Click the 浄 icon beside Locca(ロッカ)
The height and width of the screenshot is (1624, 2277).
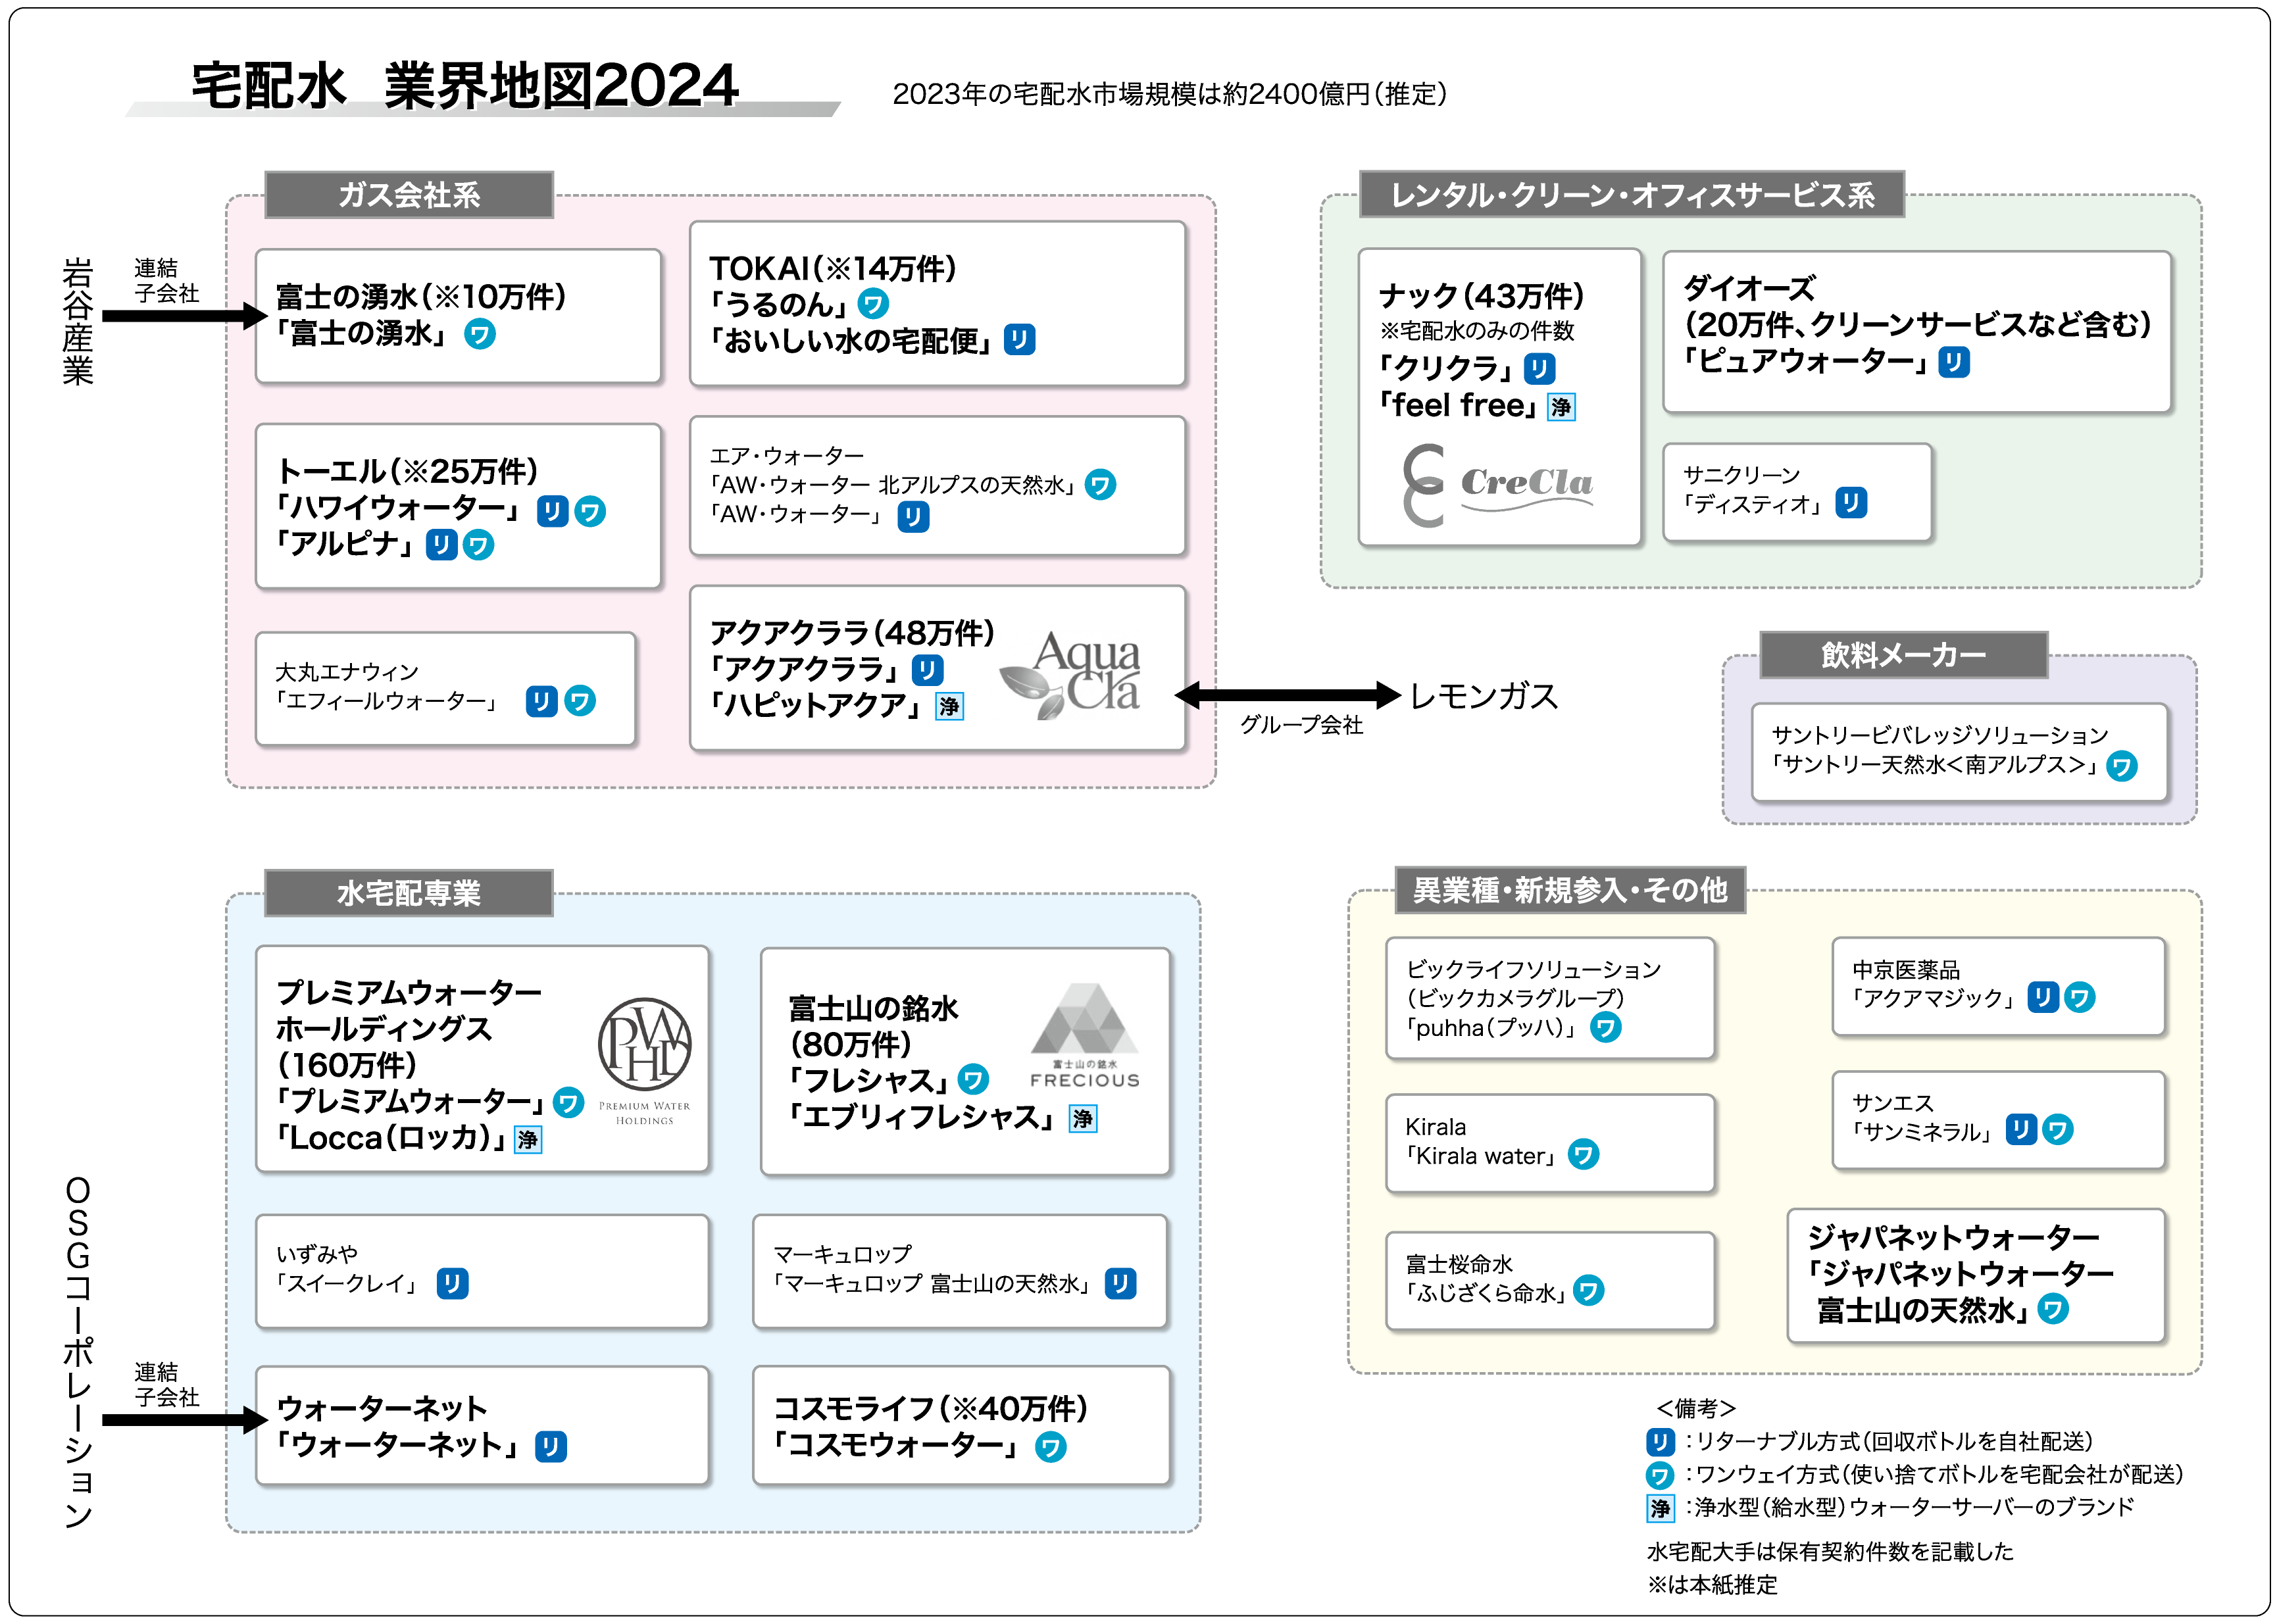pyautogui.click(x=528, y=1139)
